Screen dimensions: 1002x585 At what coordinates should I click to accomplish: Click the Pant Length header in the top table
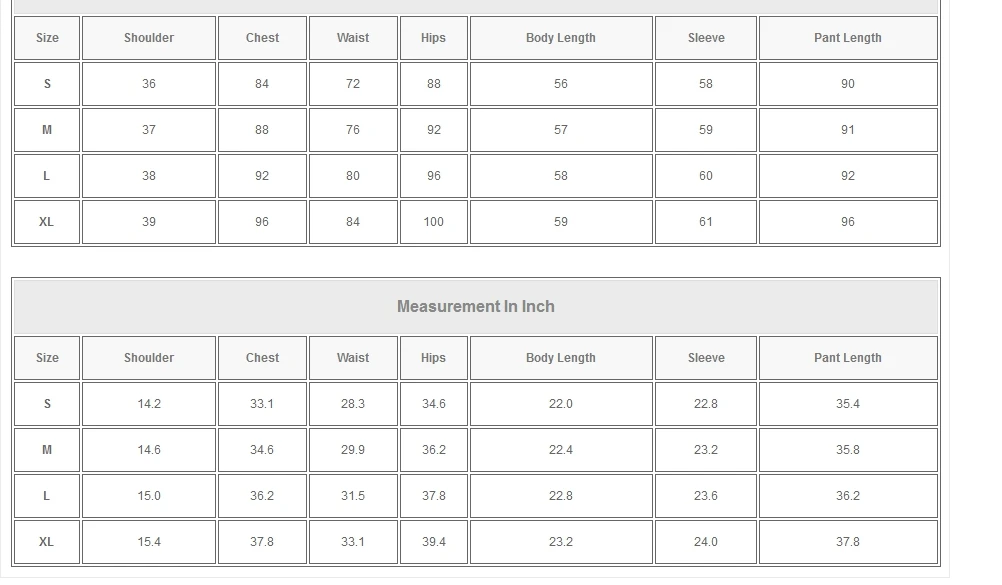[x=848, y=38]
